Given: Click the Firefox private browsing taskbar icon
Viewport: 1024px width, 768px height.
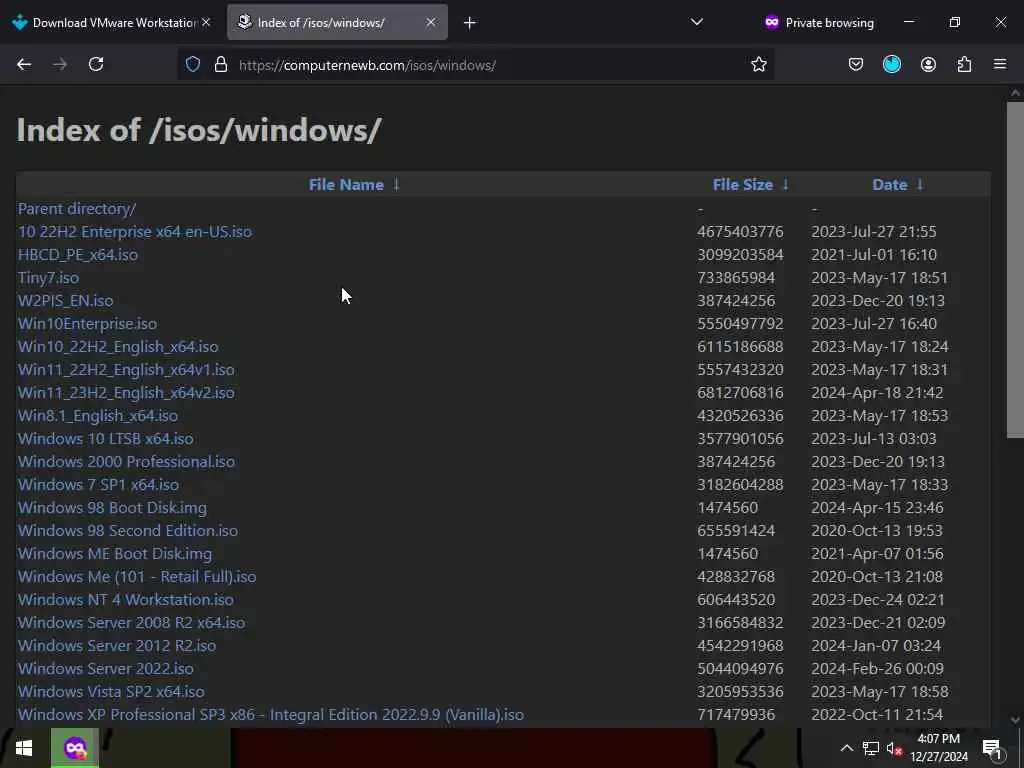Looking at the screenshot, I should click(x=75, y=747).
